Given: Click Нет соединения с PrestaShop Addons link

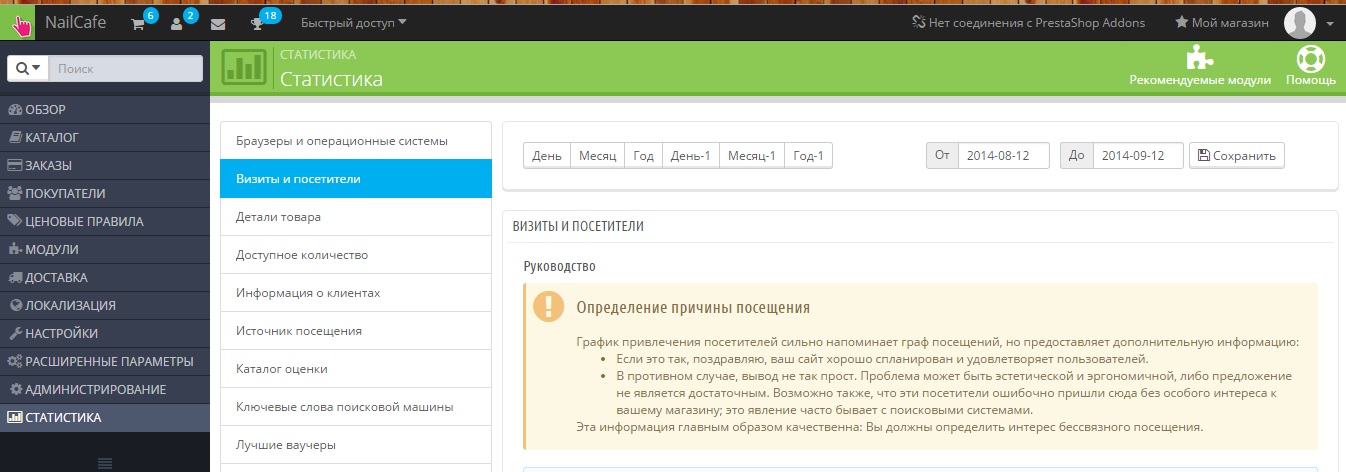Looking at the screenshot, I should pyautogui.click(x=1029, y=22).
